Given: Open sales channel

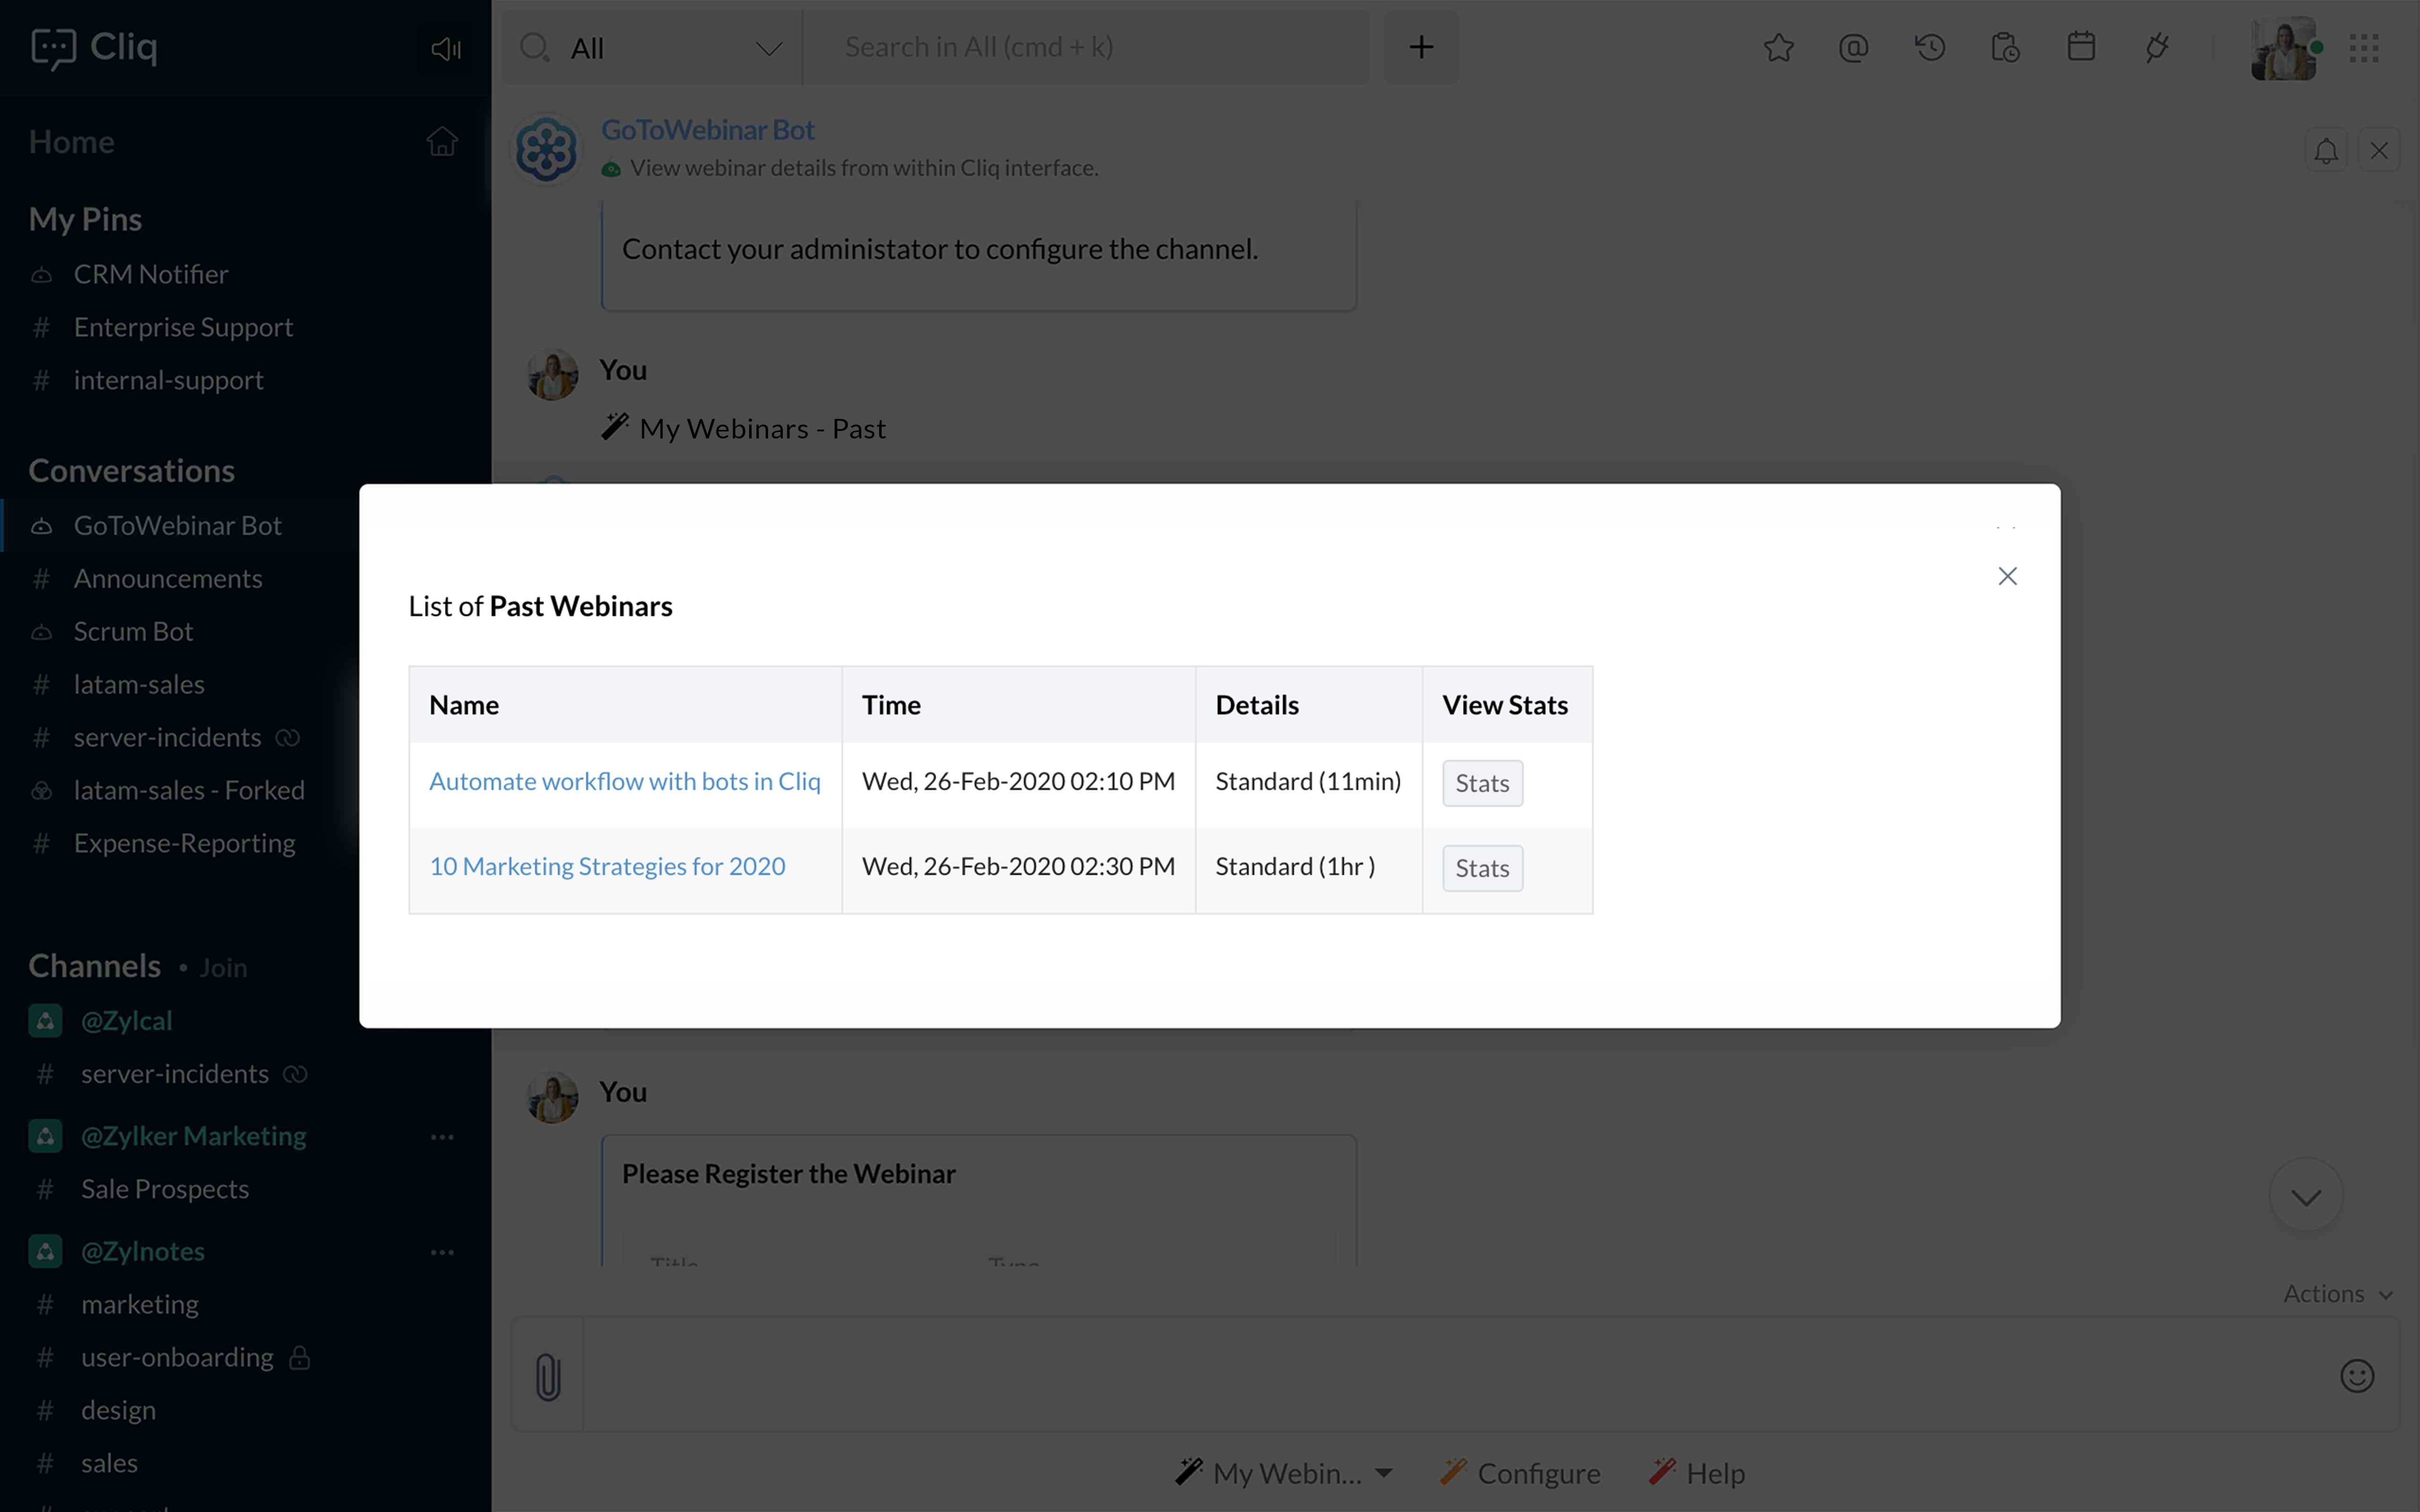Looking at the screenshot, I should point(109,1464).
